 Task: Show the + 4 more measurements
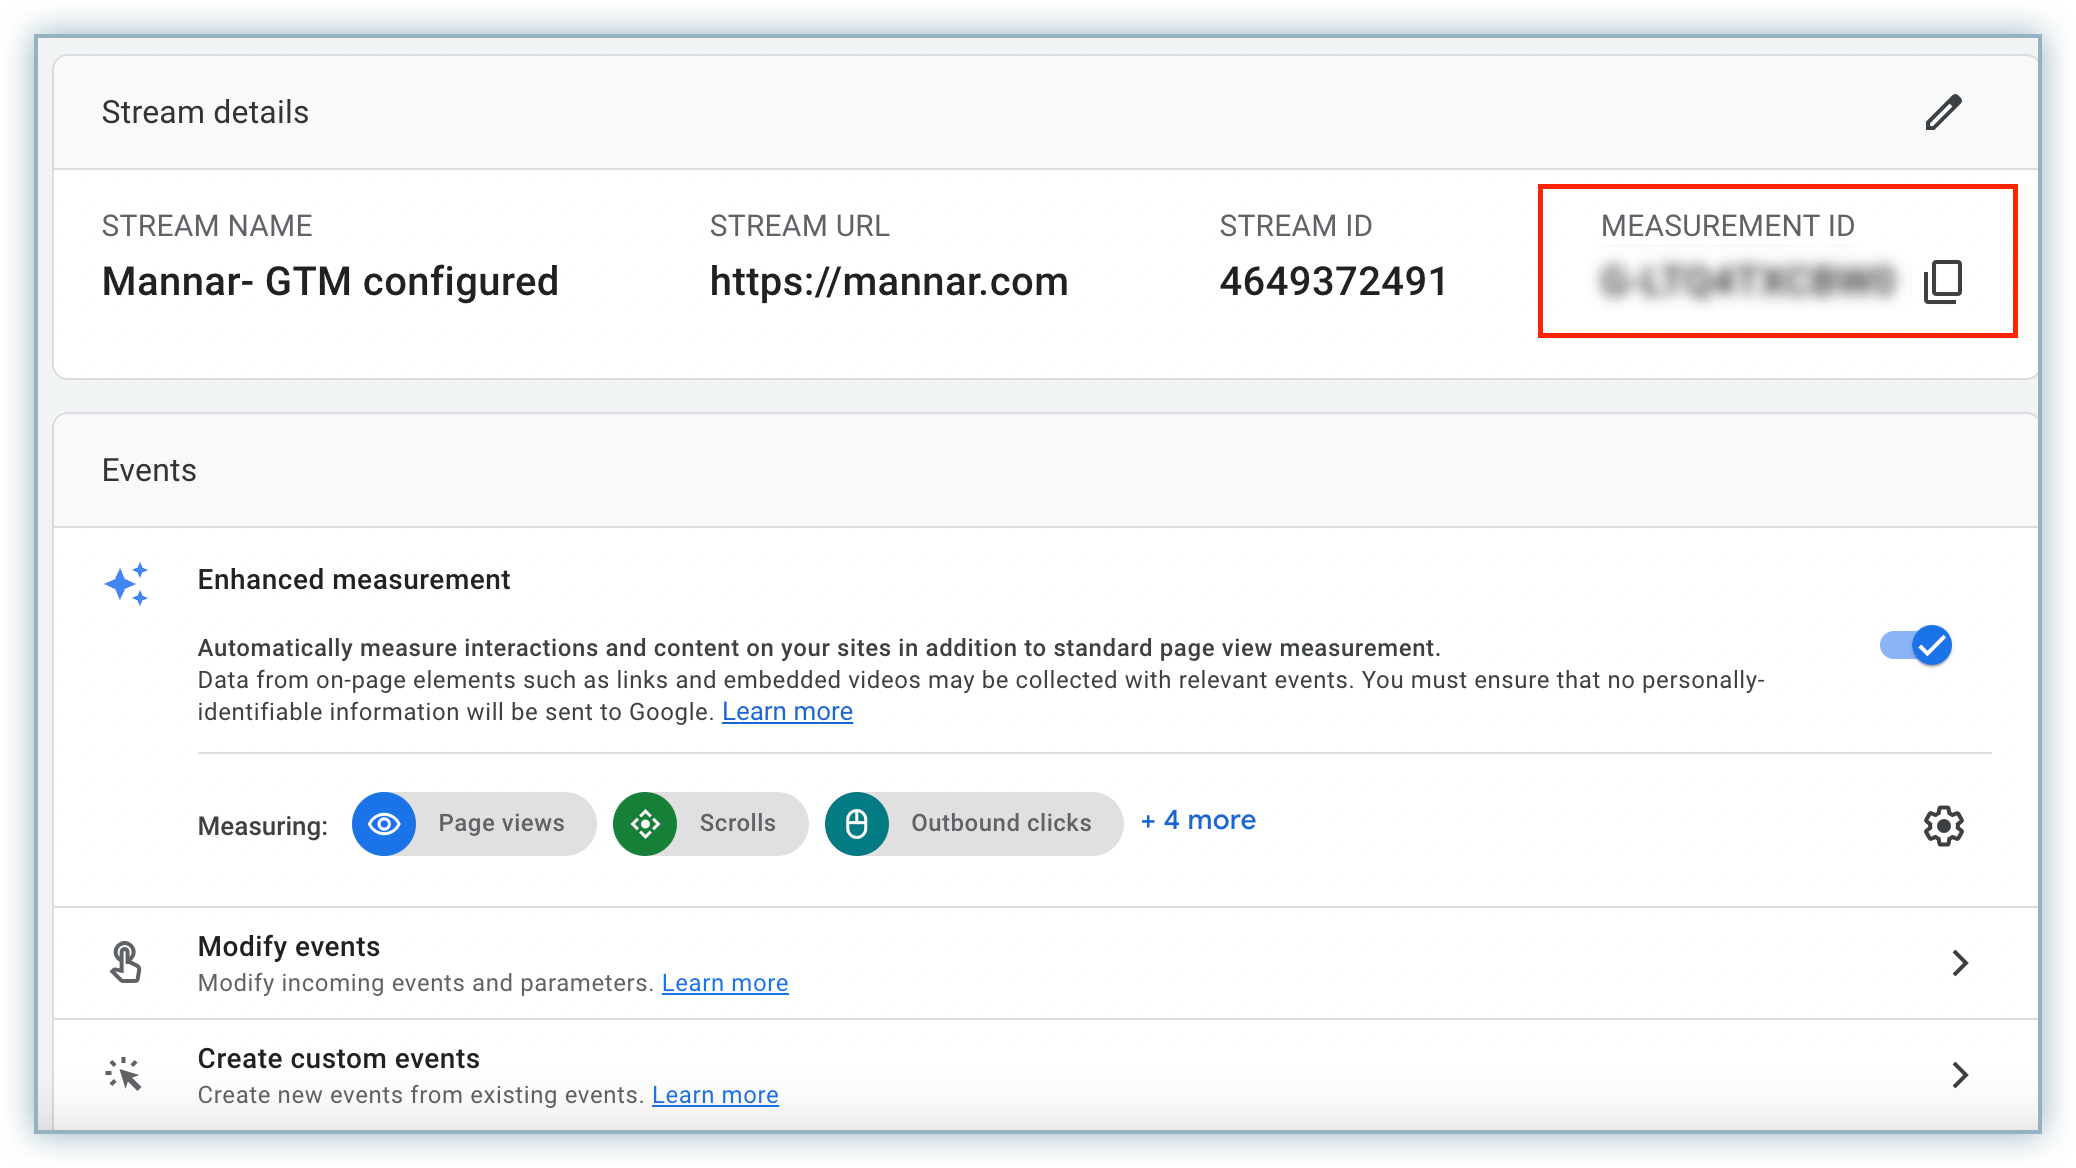1198,821
